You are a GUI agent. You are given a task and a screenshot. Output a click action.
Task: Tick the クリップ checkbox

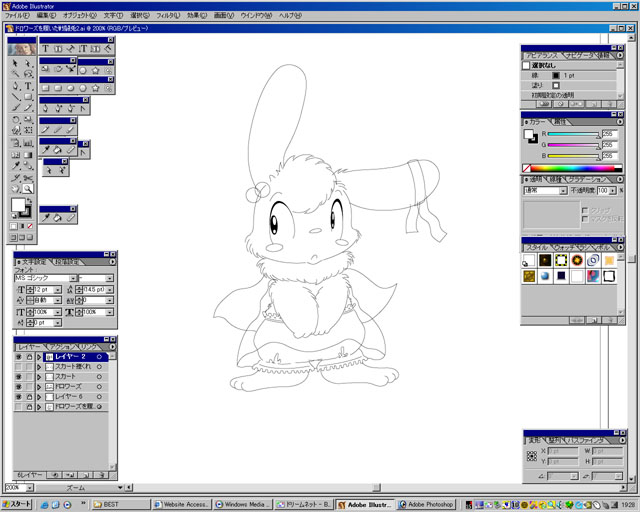[x=584, y=210]
